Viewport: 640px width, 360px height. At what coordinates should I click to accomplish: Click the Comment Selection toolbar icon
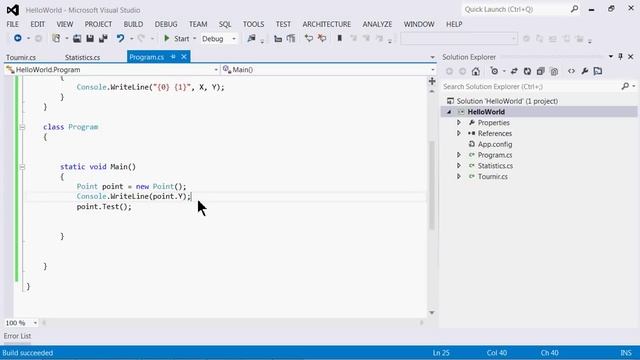click(x=309, y=38)
